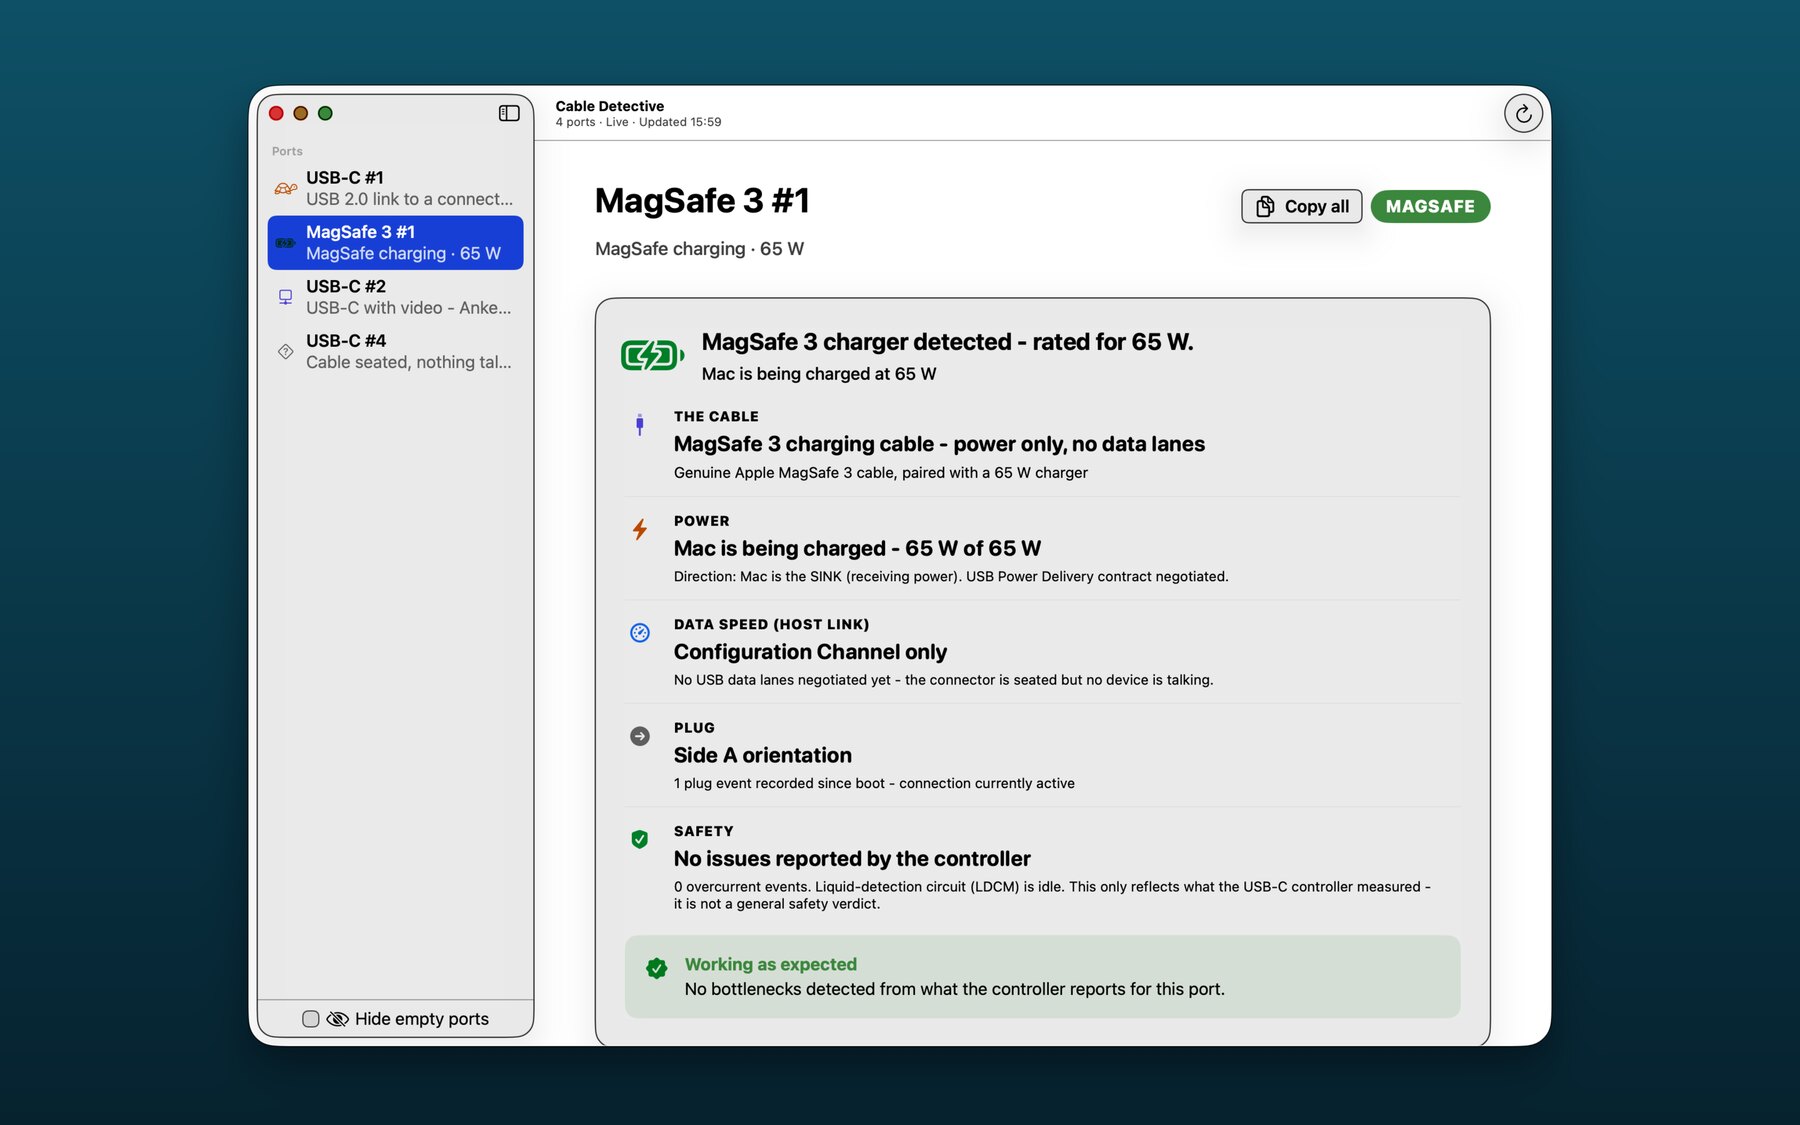Click the battery icon beside MagSafe 3 #1

[x=286, y=243]
